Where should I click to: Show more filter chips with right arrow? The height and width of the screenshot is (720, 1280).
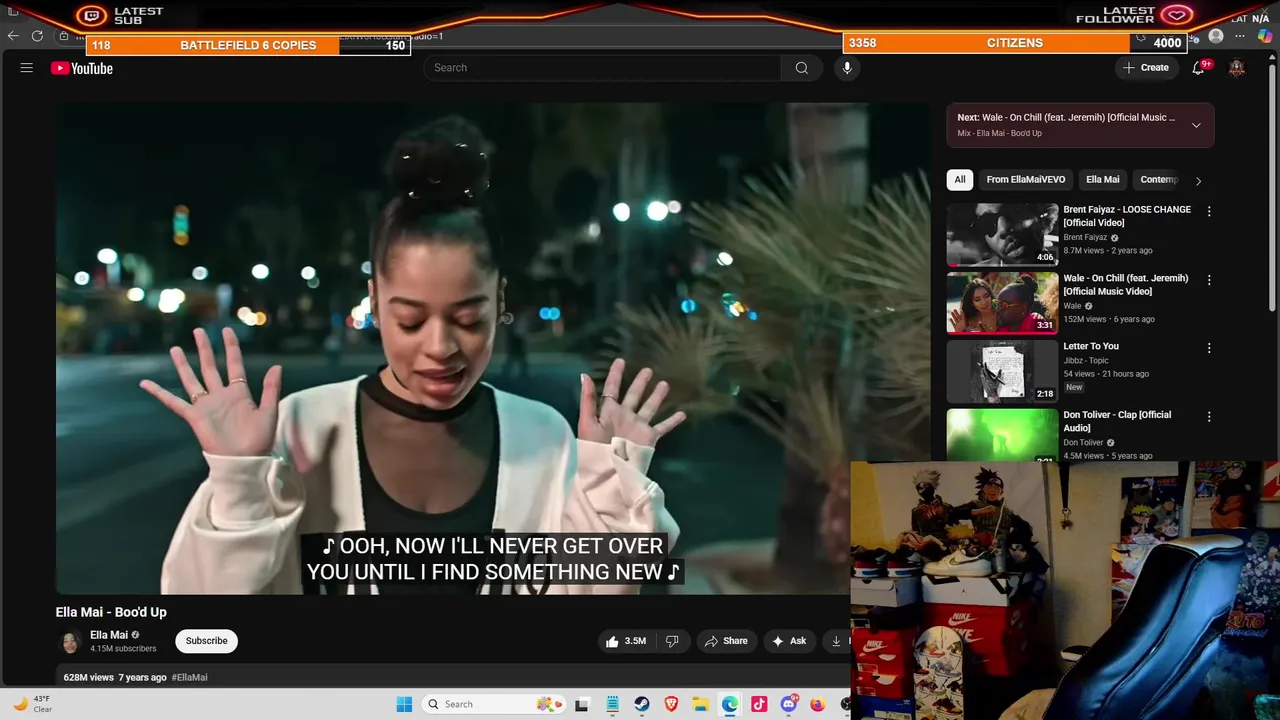click(1198, 181)
